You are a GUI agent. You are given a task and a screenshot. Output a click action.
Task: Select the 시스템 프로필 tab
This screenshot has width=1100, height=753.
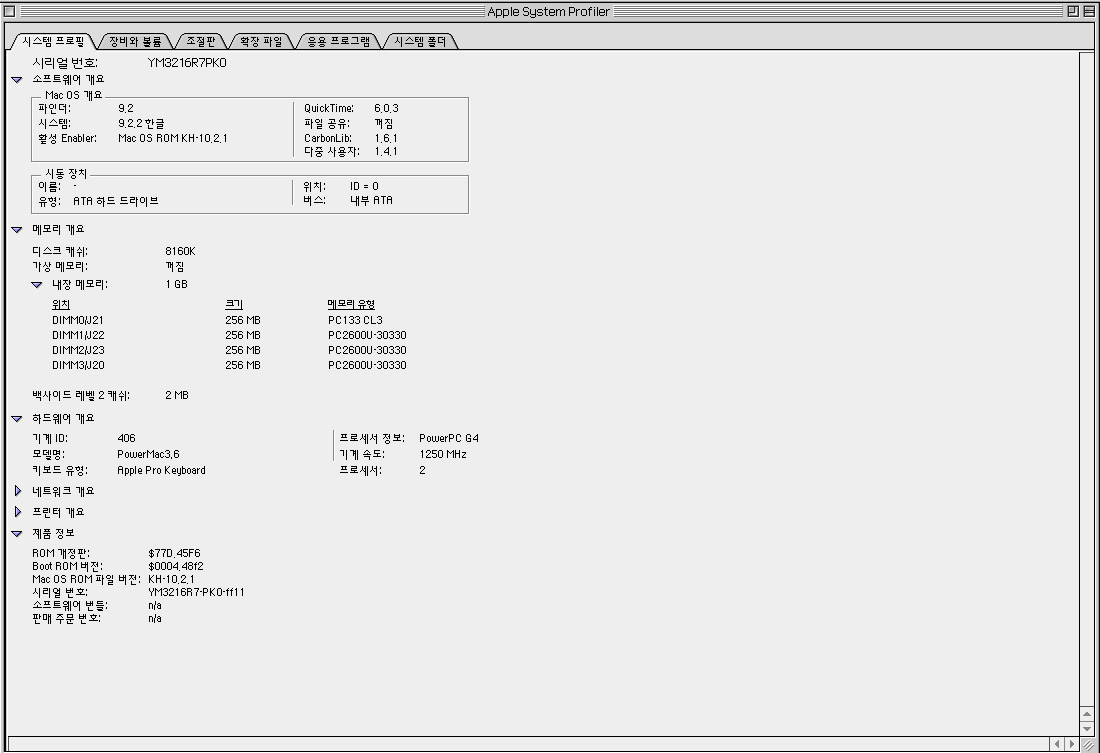click(x=53, y=42)
